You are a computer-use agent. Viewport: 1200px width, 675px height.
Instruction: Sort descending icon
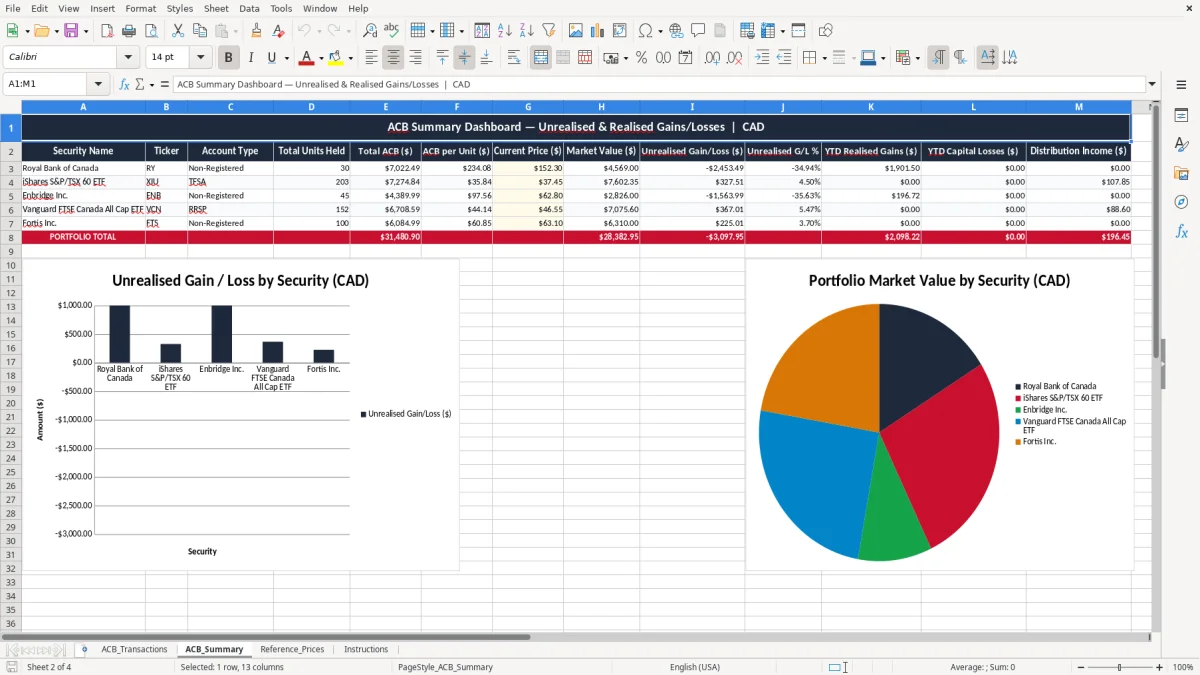526,31
